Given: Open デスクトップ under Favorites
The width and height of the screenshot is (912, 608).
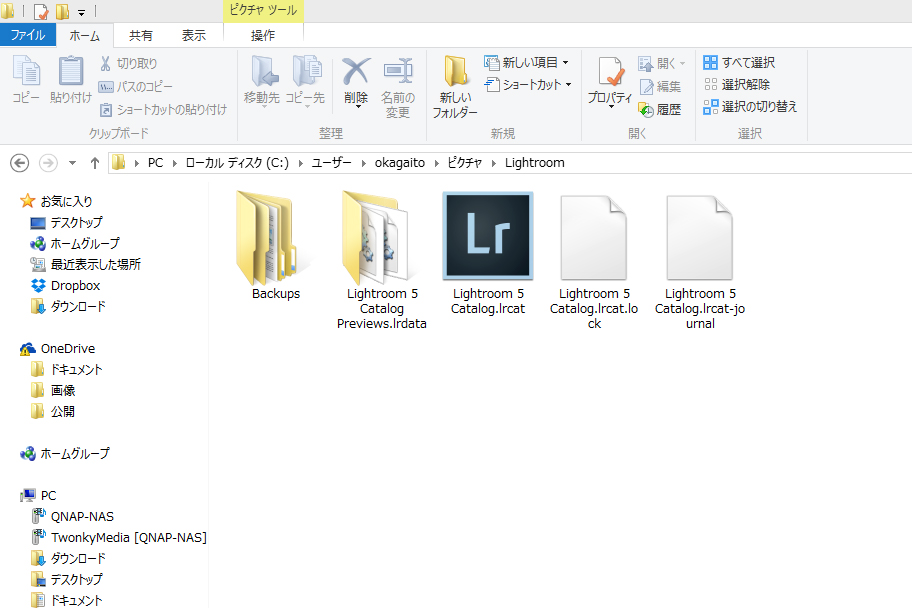Looking at the screenshot, I should pos(66,222).
